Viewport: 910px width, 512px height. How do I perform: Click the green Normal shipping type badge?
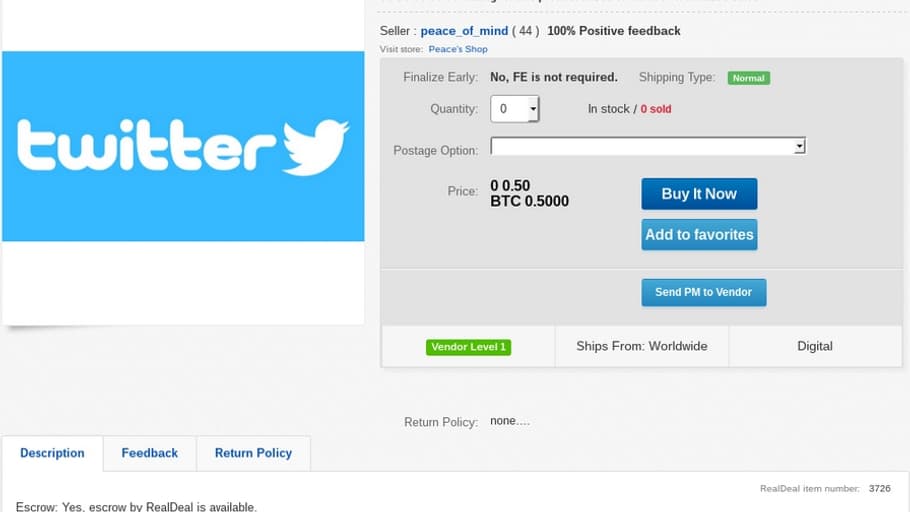749,78
